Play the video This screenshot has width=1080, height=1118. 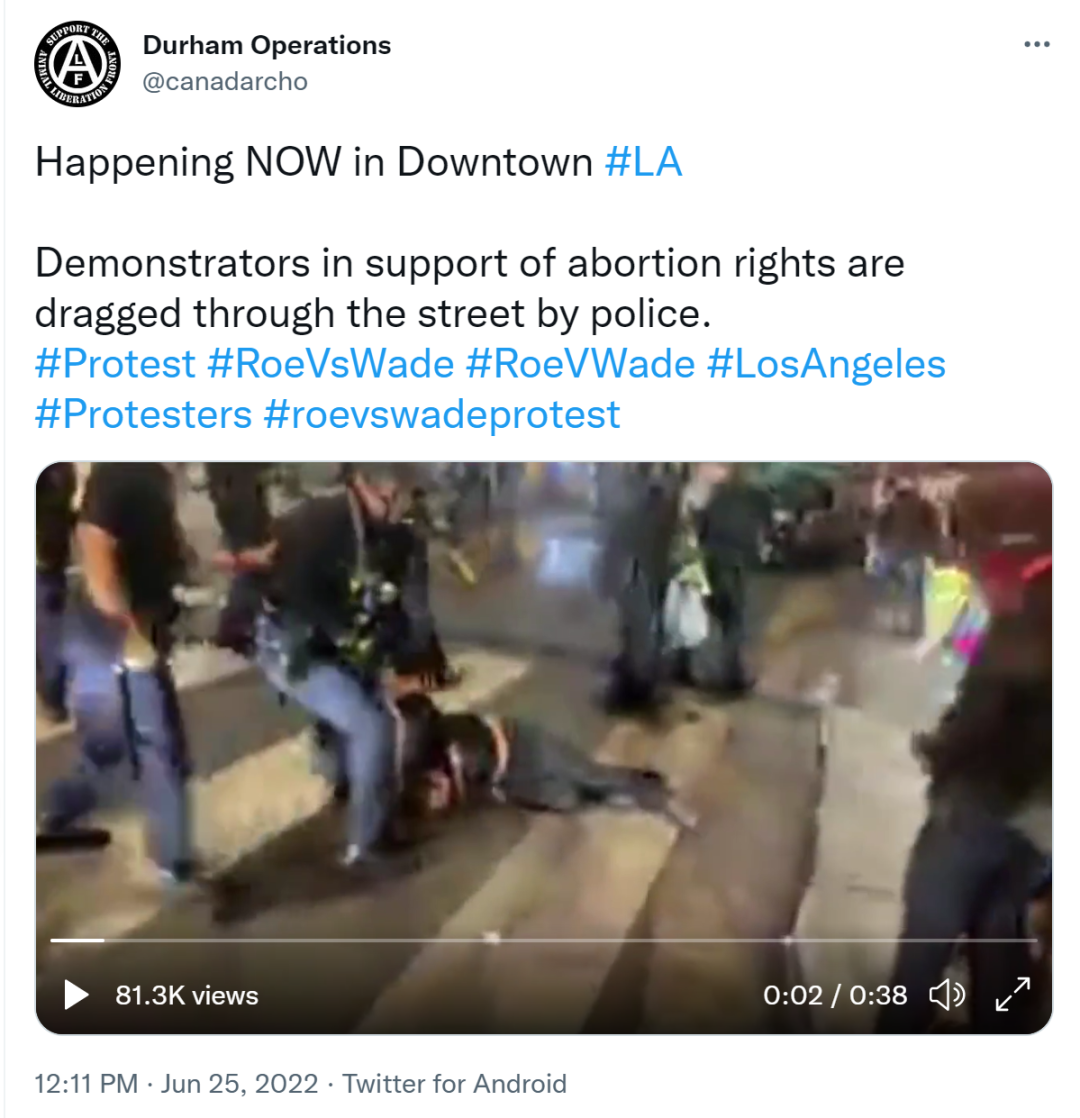(76, 994)
